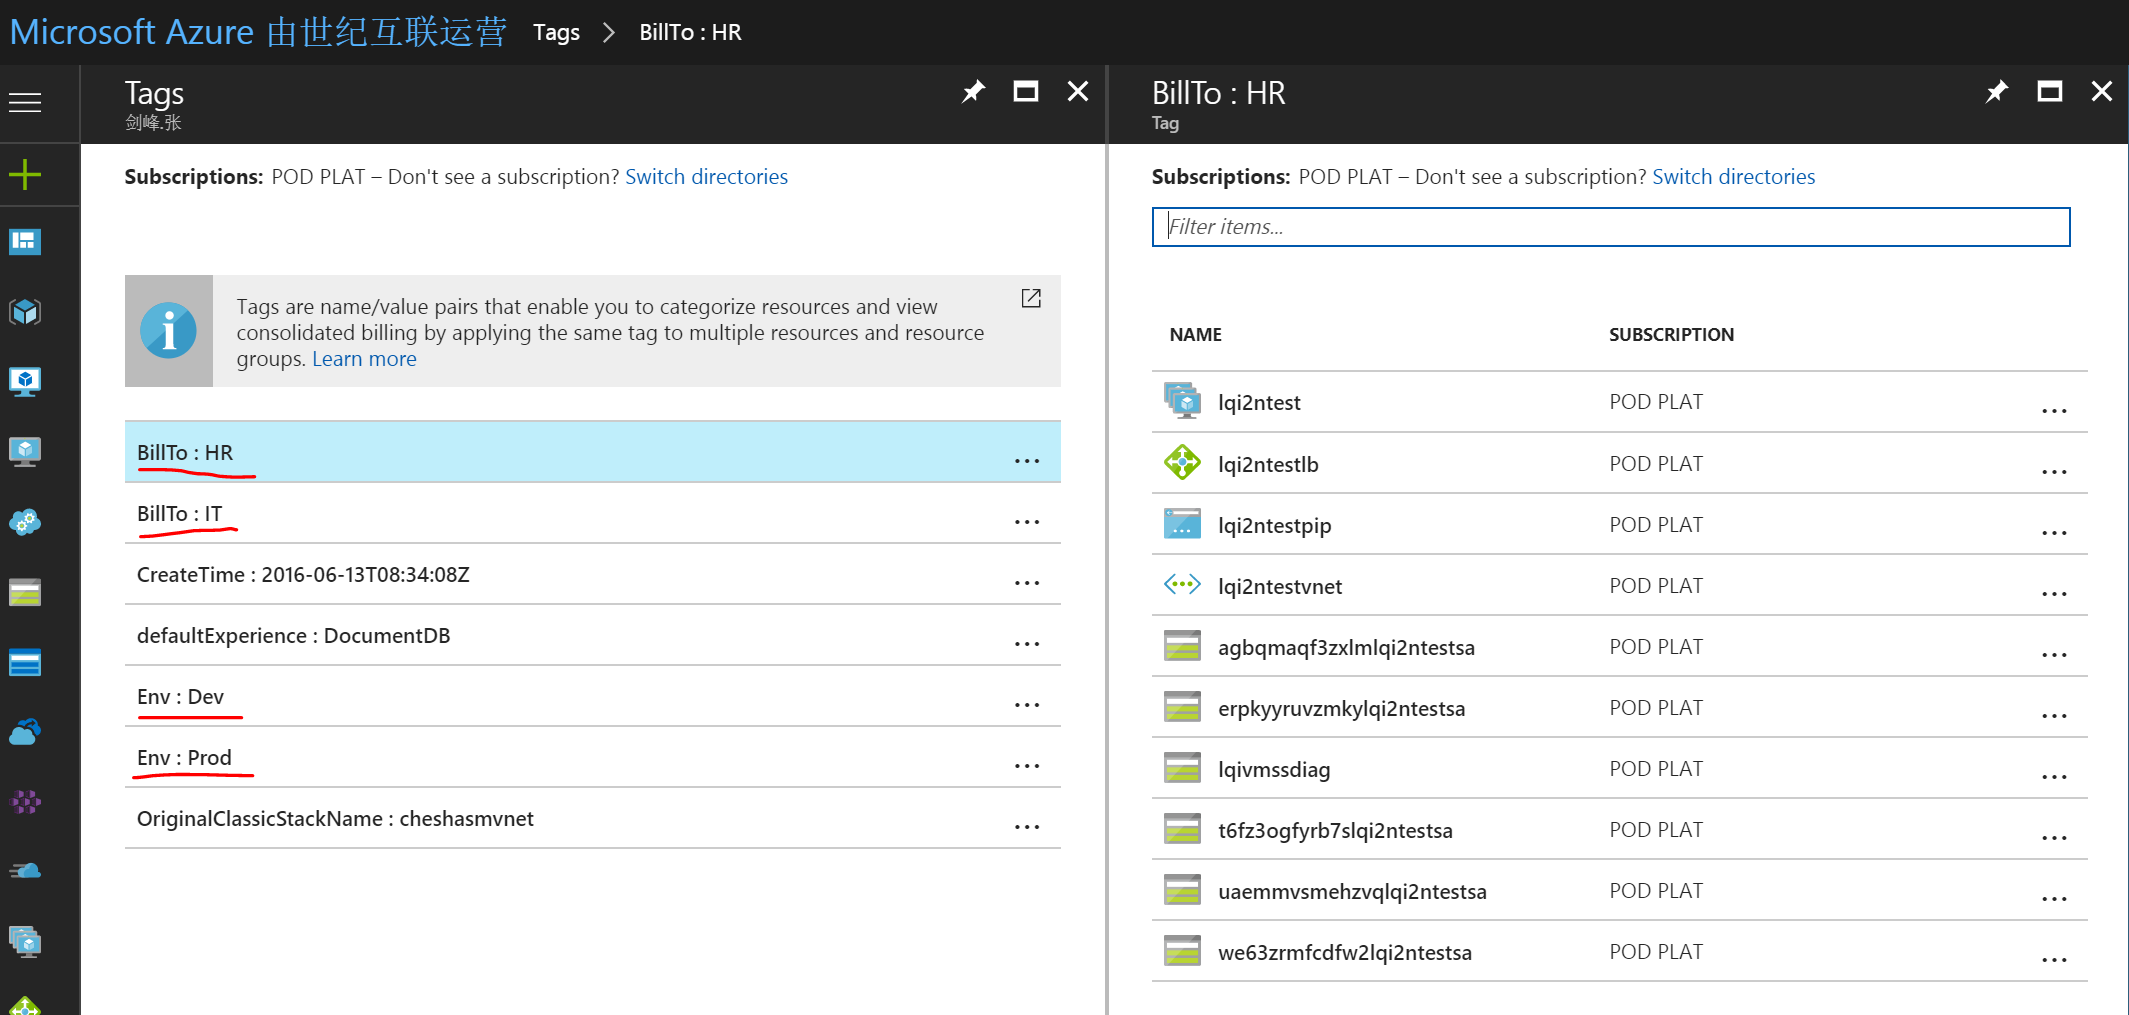Open ellipsis menu for CreateTime tag

(1027, 583)
